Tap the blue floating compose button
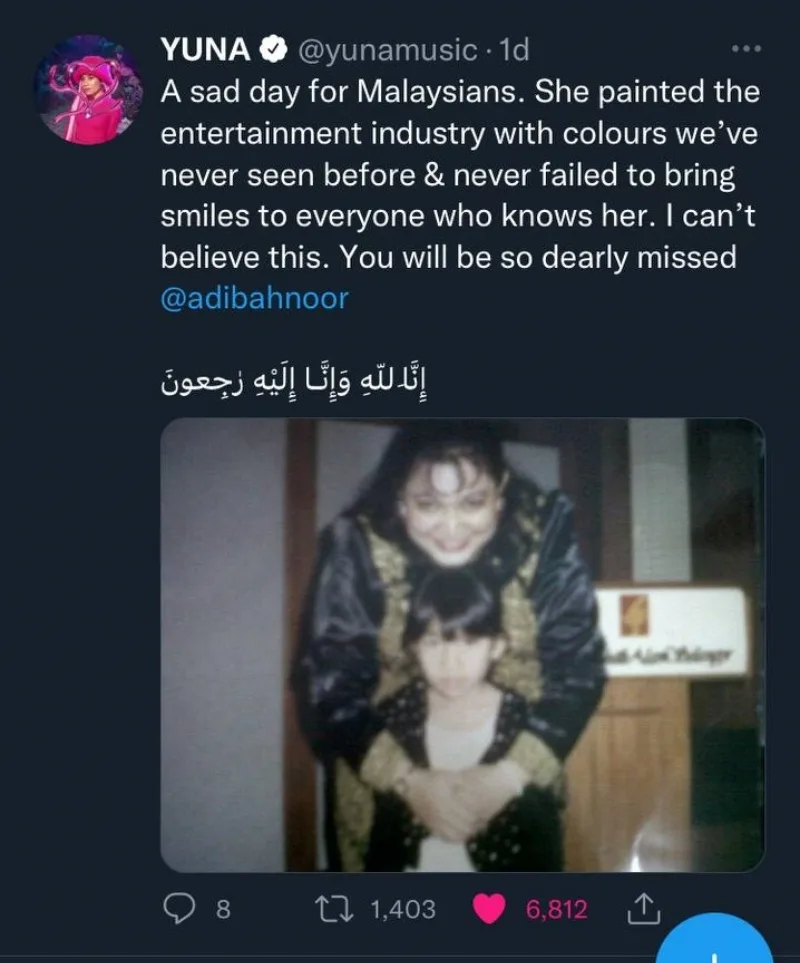 point(713,940)
